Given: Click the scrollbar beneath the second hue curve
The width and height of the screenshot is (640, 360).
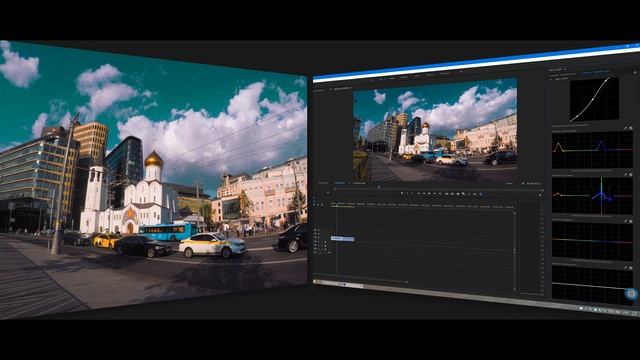Looking at the screenshot, I should [592, 216].
